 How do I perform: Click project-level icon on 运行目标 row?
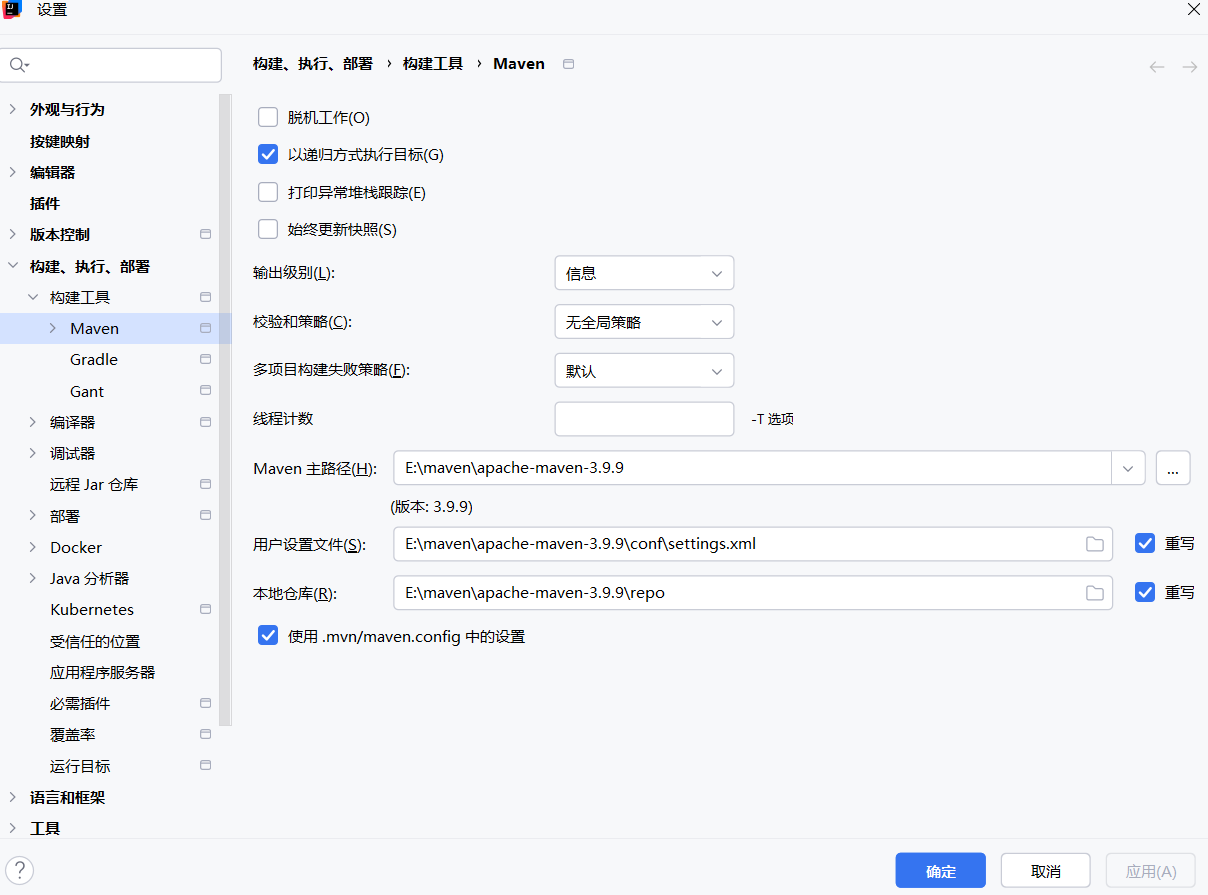[206, 765]
